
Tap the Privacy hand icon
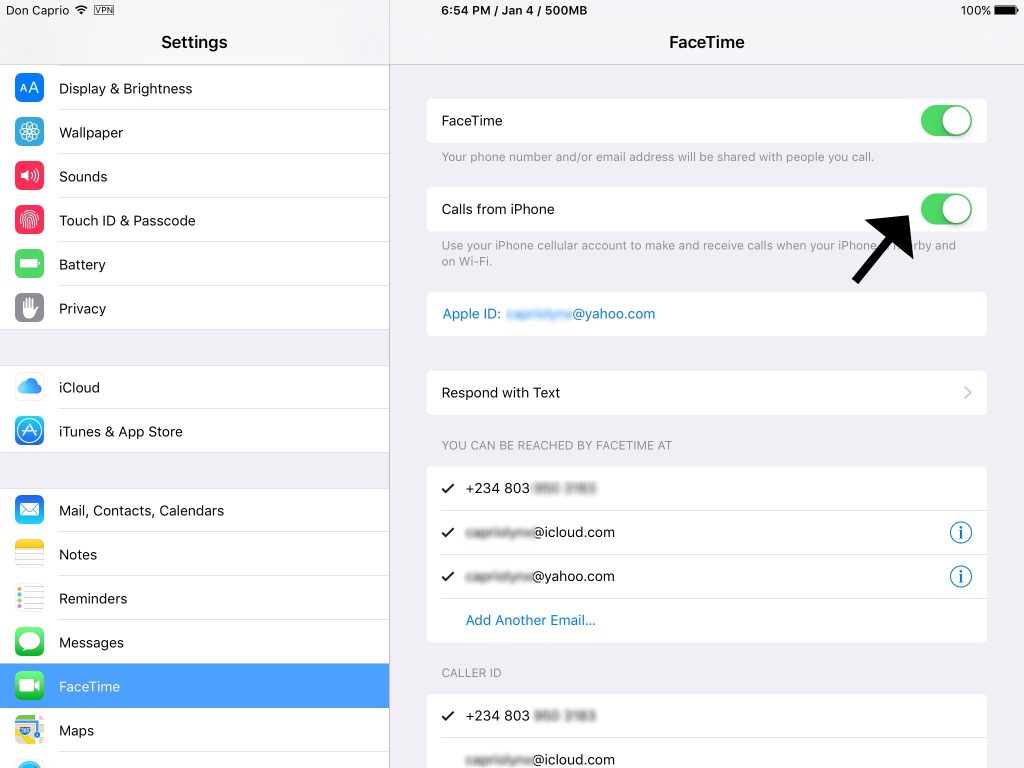[29, 308]
